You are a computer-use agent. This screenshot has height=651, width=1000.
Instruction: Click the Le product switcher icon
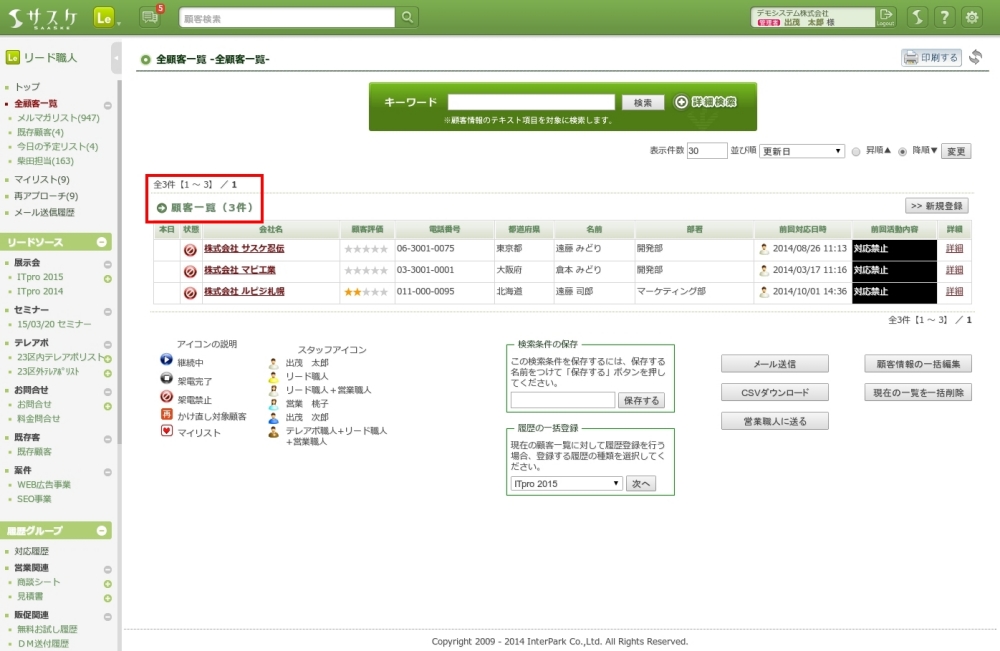pyautogui.click(x=103, y=17)
